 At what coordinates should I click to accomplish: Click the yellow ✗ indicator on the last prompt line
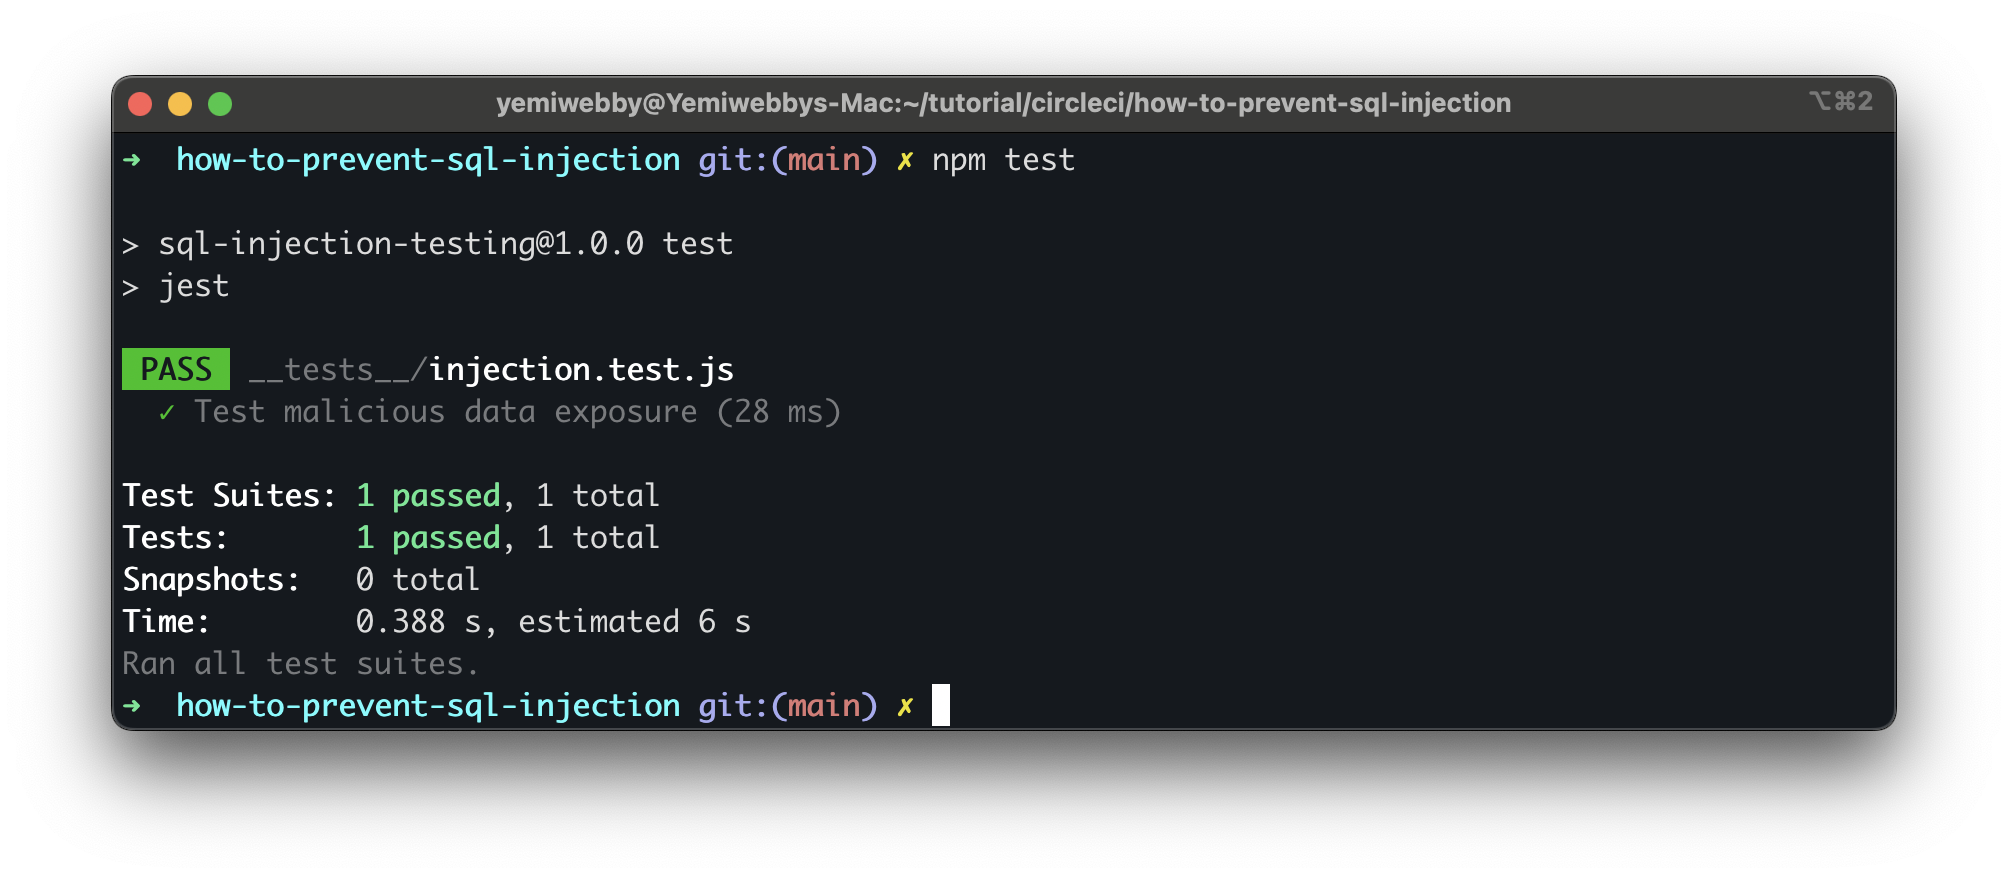tap(904, 705)
